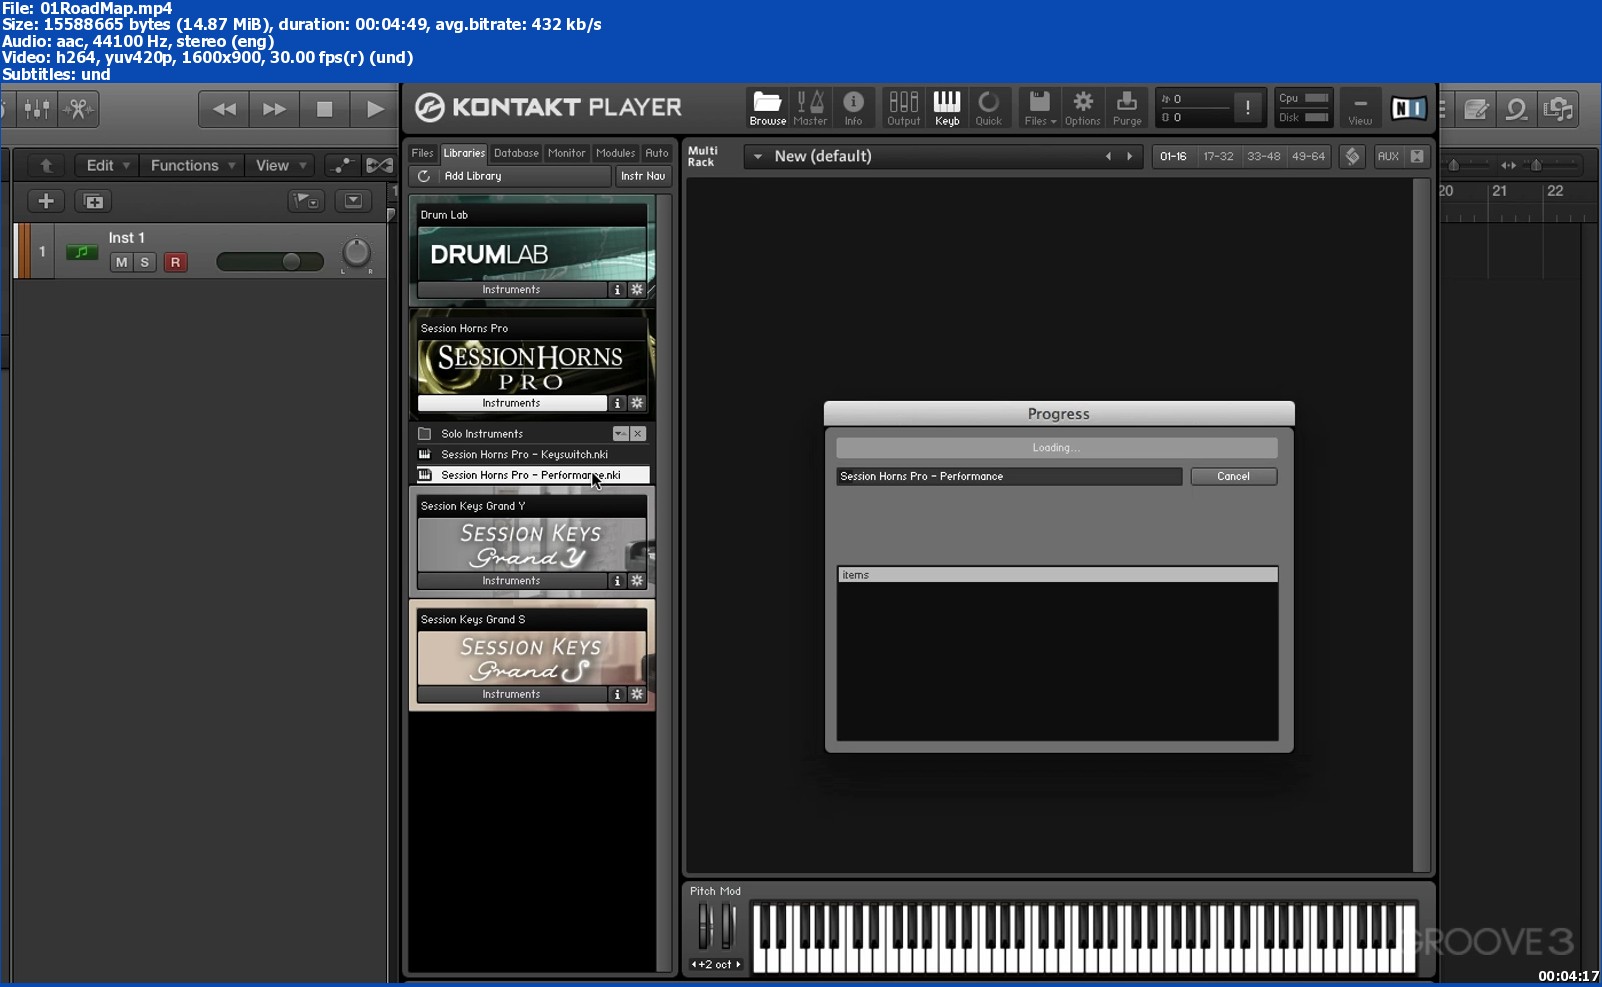Go to the next multi preset arrow
This screenshot has height=987, width=1602.
1130,157
